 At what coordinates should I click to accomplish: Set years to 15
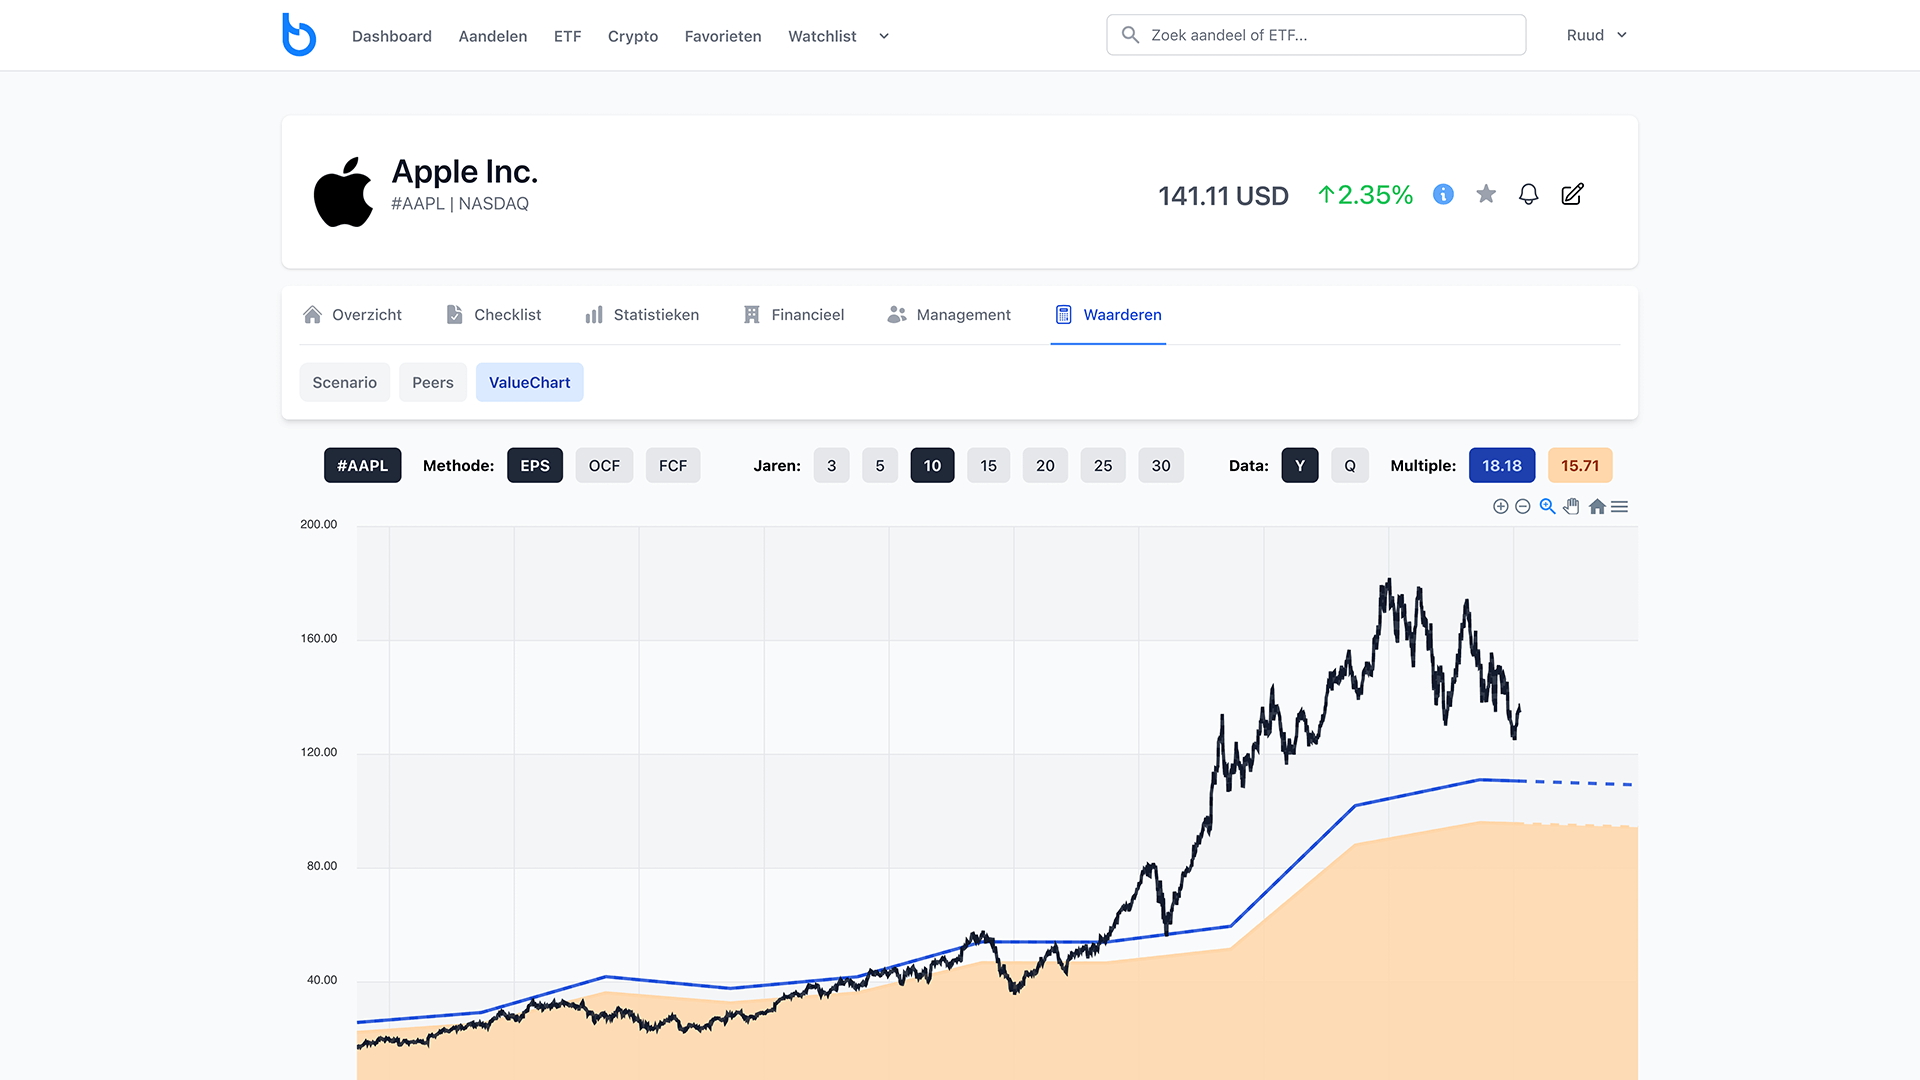[x=988, y=465]
